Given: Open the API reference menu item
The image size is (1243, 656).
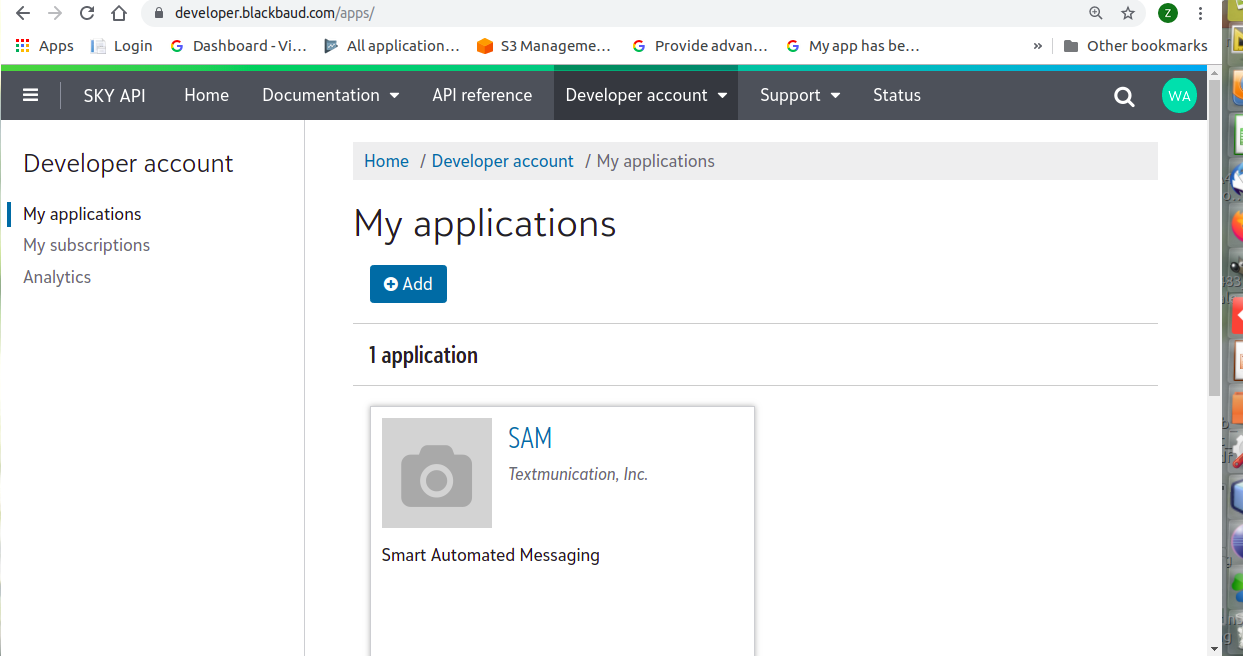Looking at the screenshot, I should point(482,95).
